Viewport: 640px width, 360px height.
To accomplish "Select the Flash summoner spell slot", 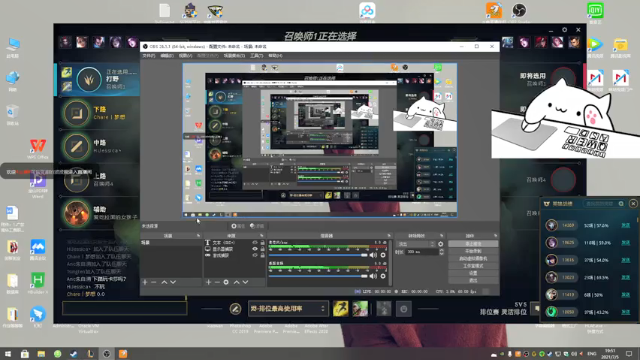I will (340, 309).
